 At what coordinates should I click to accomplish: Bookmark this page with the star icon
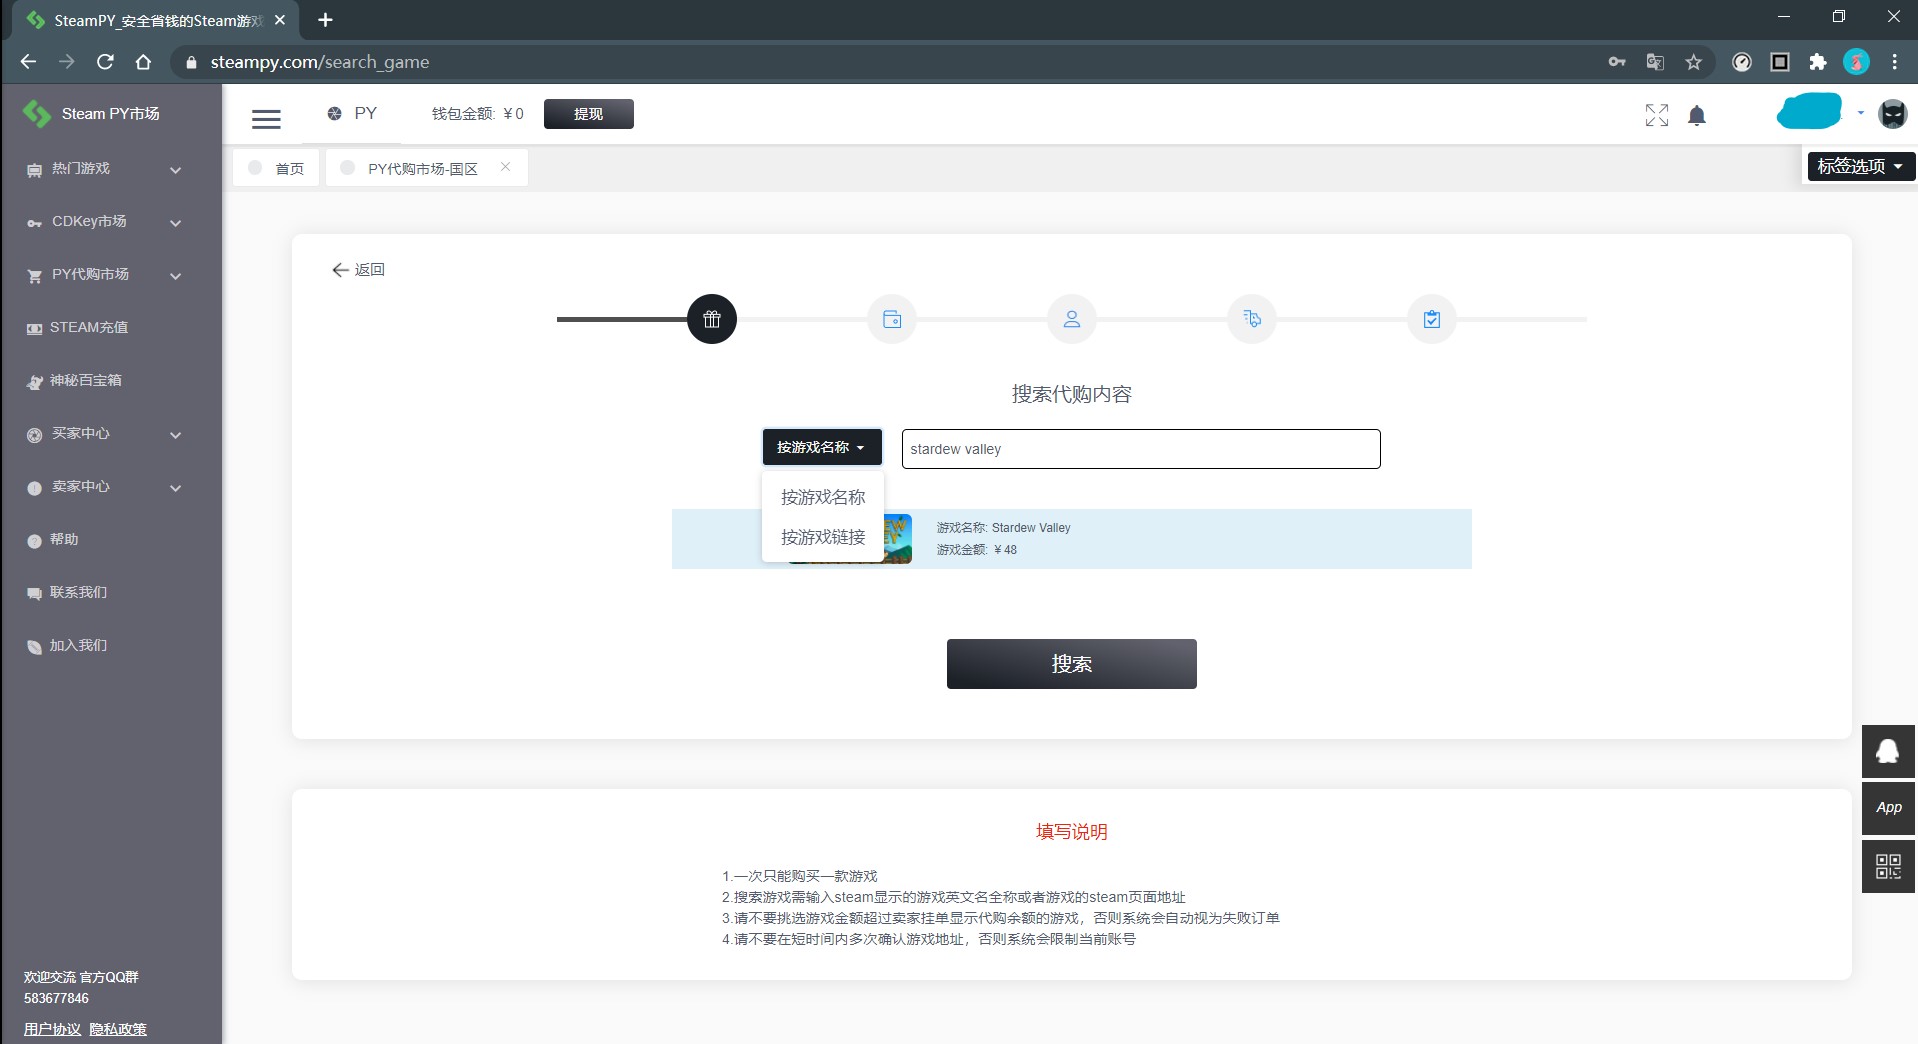tap(1693, 62)
